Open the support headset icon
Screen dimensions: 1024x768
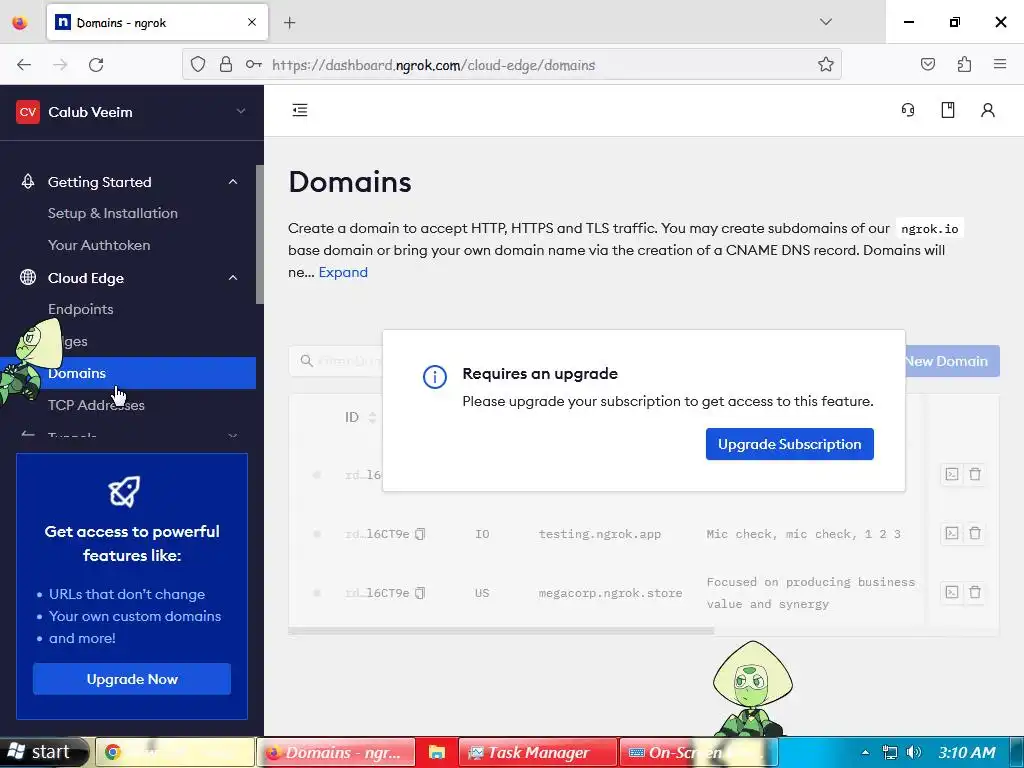908,110
